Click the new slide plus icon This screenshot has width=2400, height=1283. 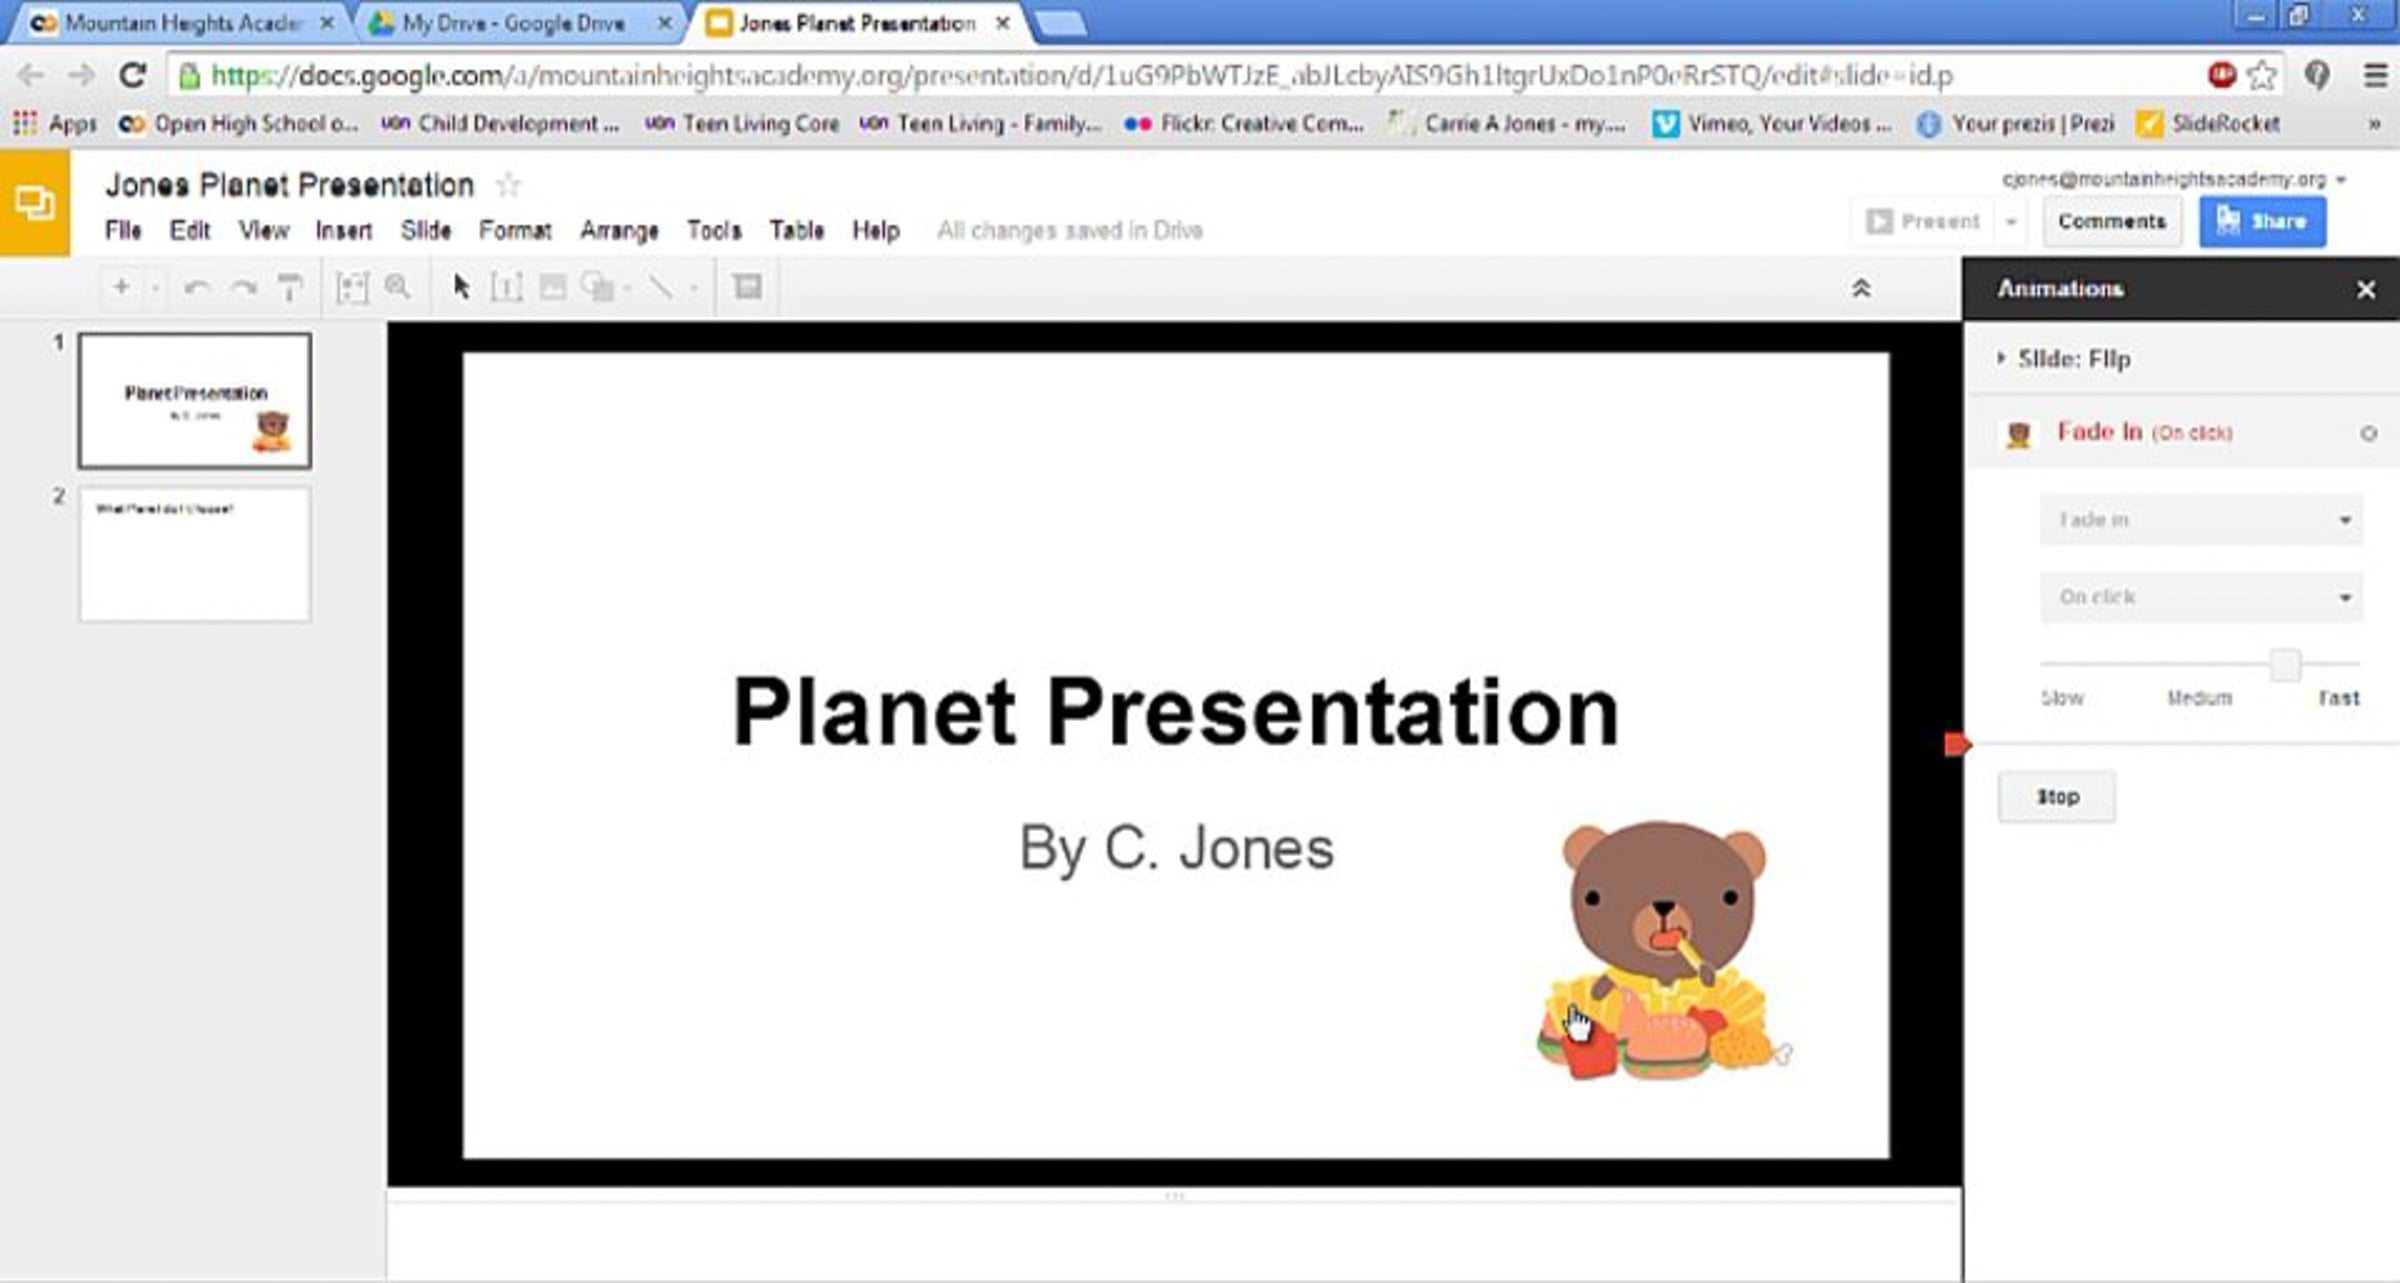point(121,287)
